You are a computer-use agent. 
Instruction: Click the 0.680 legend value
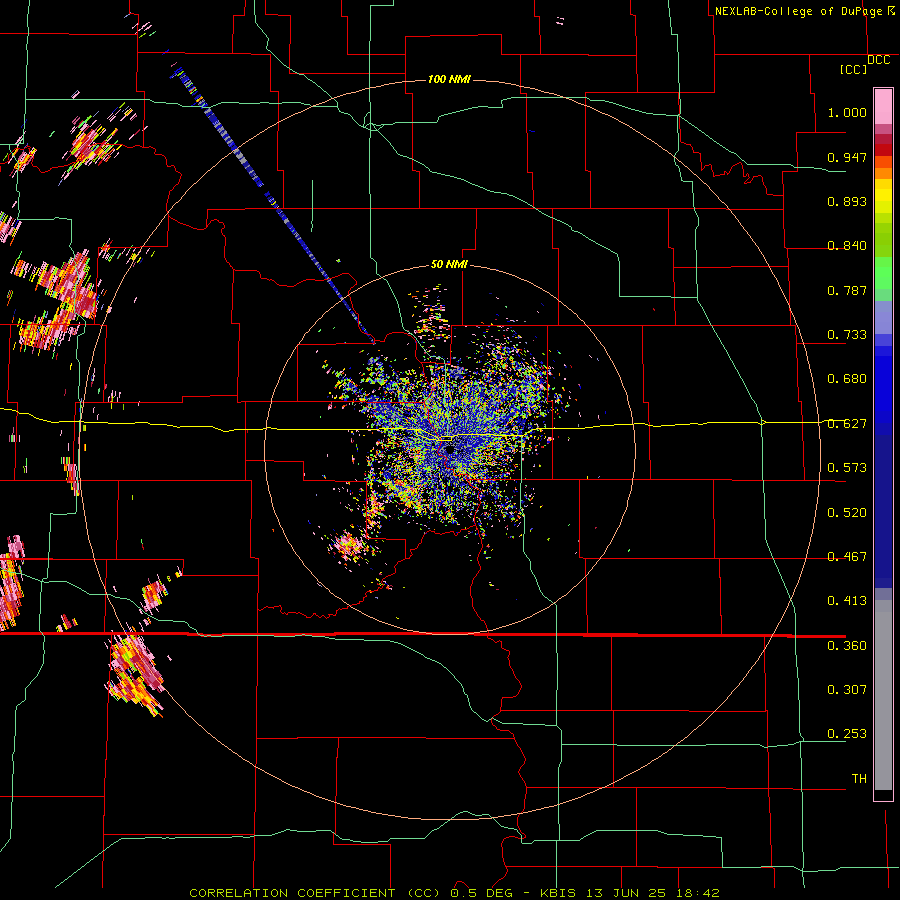tap(847, 379)
